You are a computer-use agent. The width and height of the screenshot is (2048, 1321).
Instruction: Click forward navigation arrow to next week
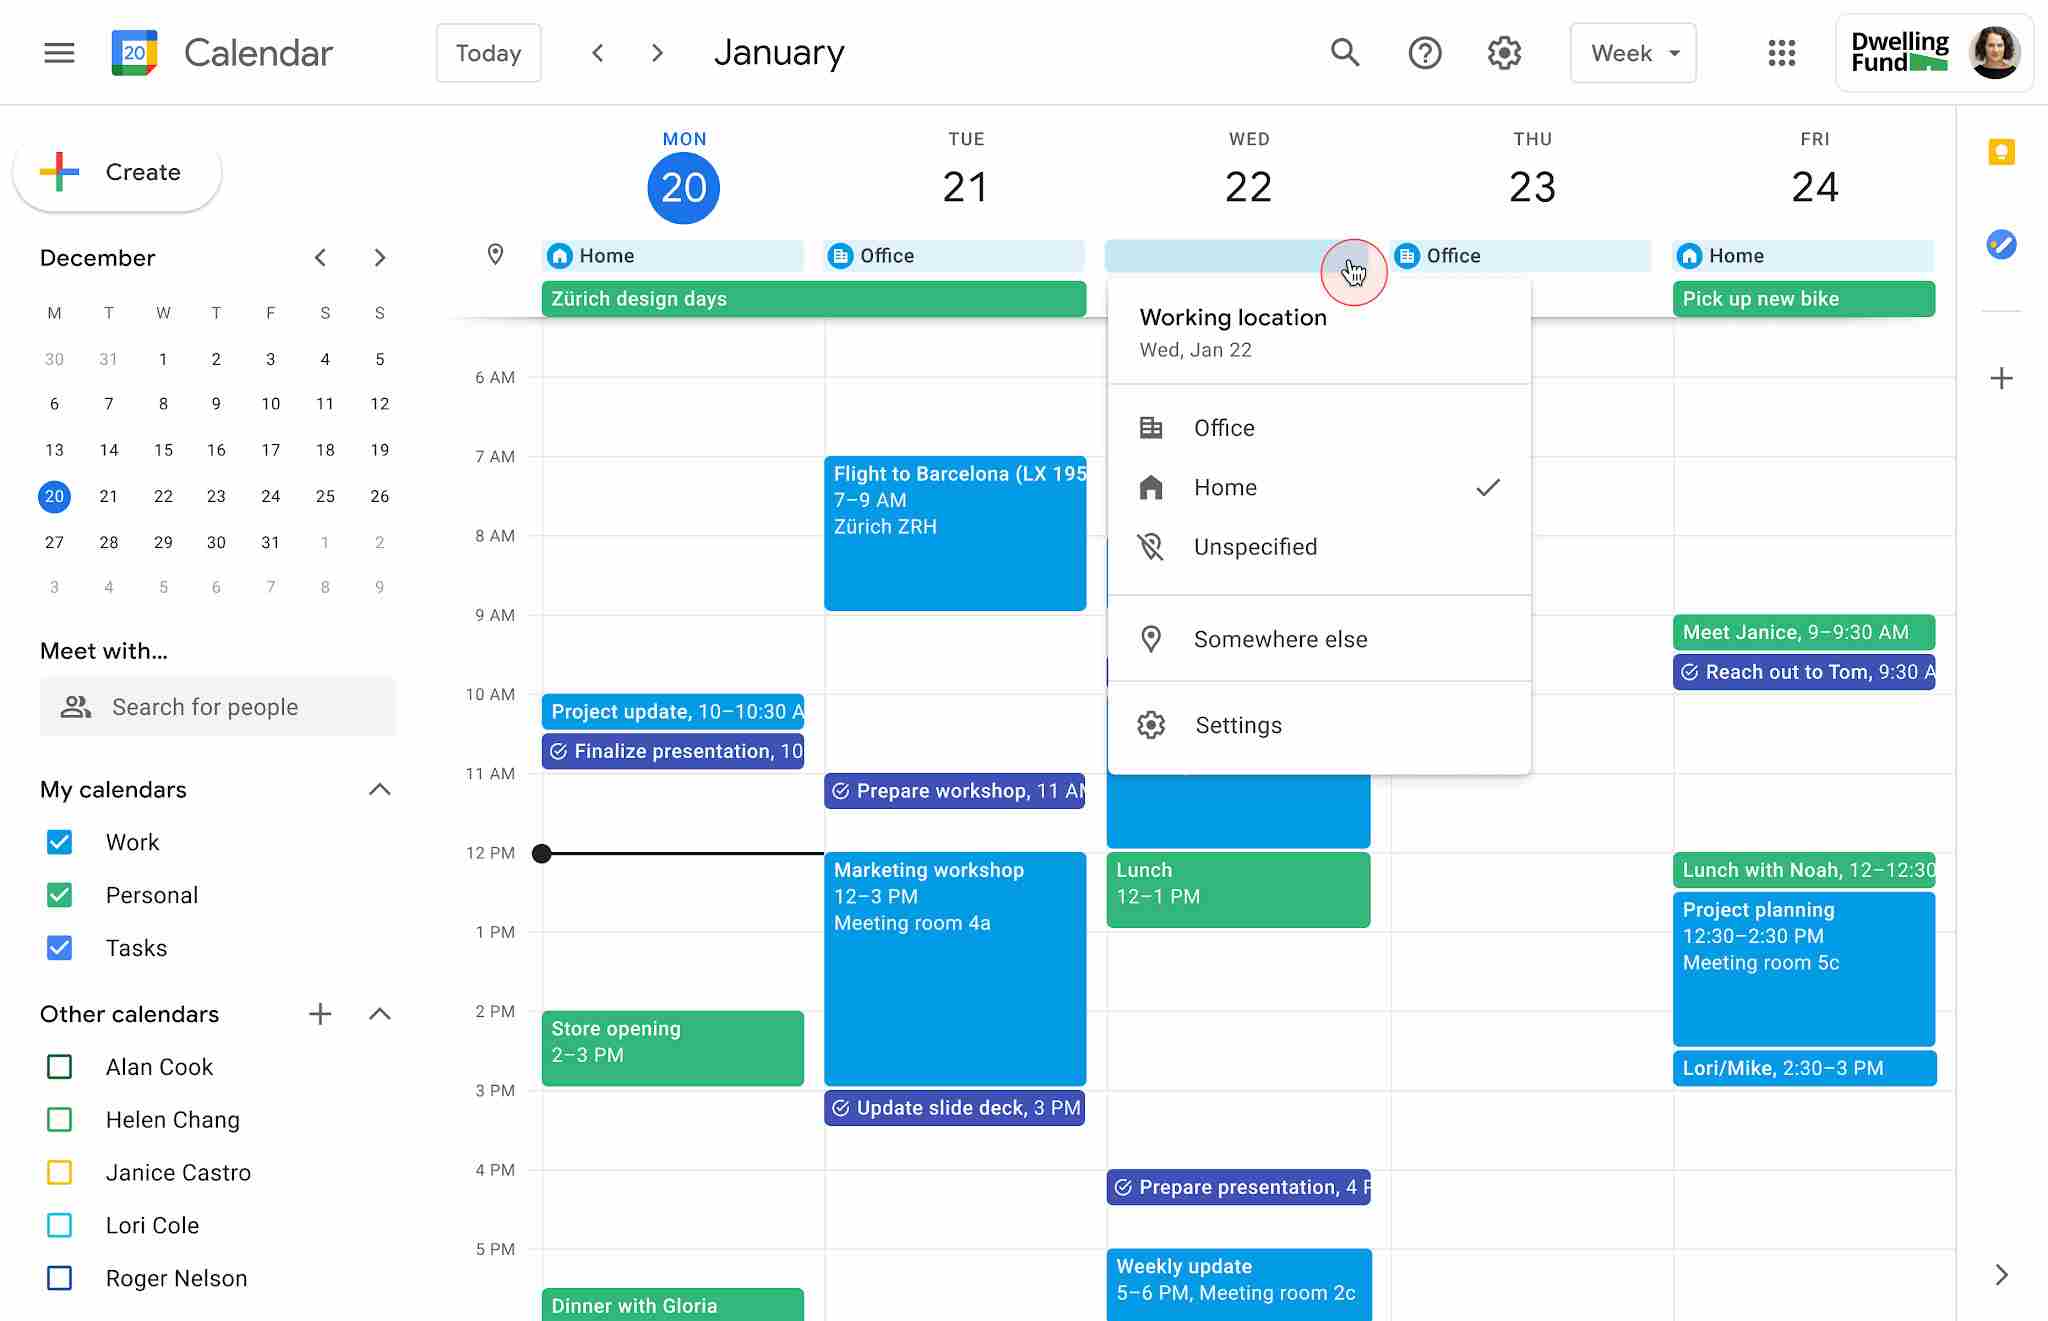[655, 52]
